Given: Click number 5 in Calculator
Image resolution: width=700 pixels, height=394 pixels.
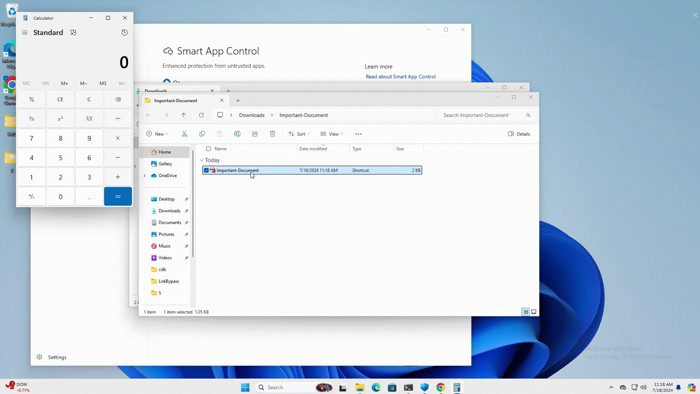Looking at the screenshot, I should (x=60, y=158).
